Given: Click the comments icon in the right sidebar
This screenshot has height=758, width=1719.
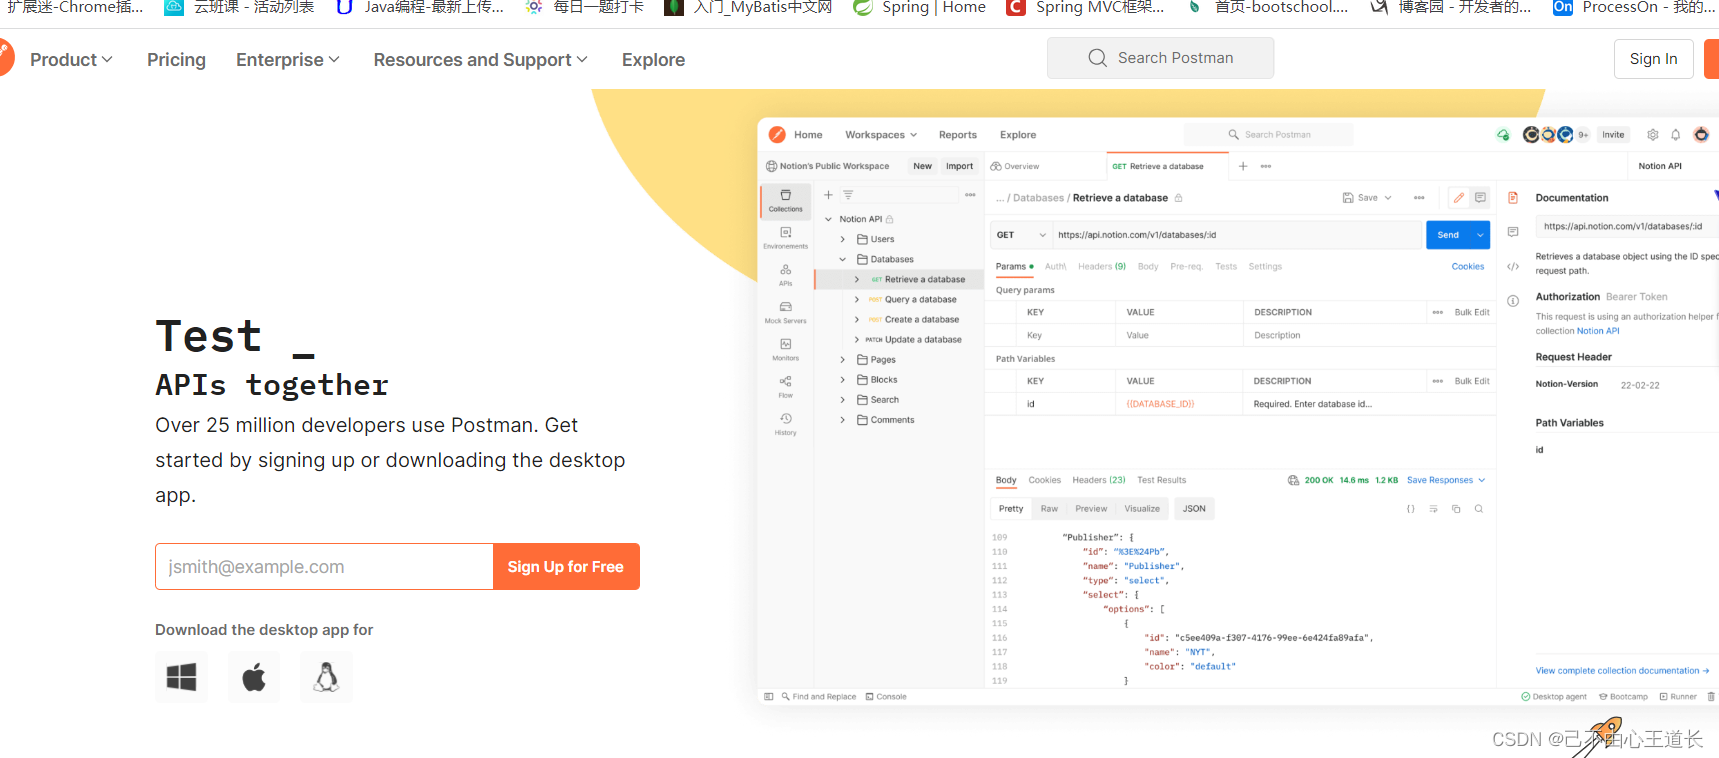Looking at the screenshot, I should click(1513, 232).
